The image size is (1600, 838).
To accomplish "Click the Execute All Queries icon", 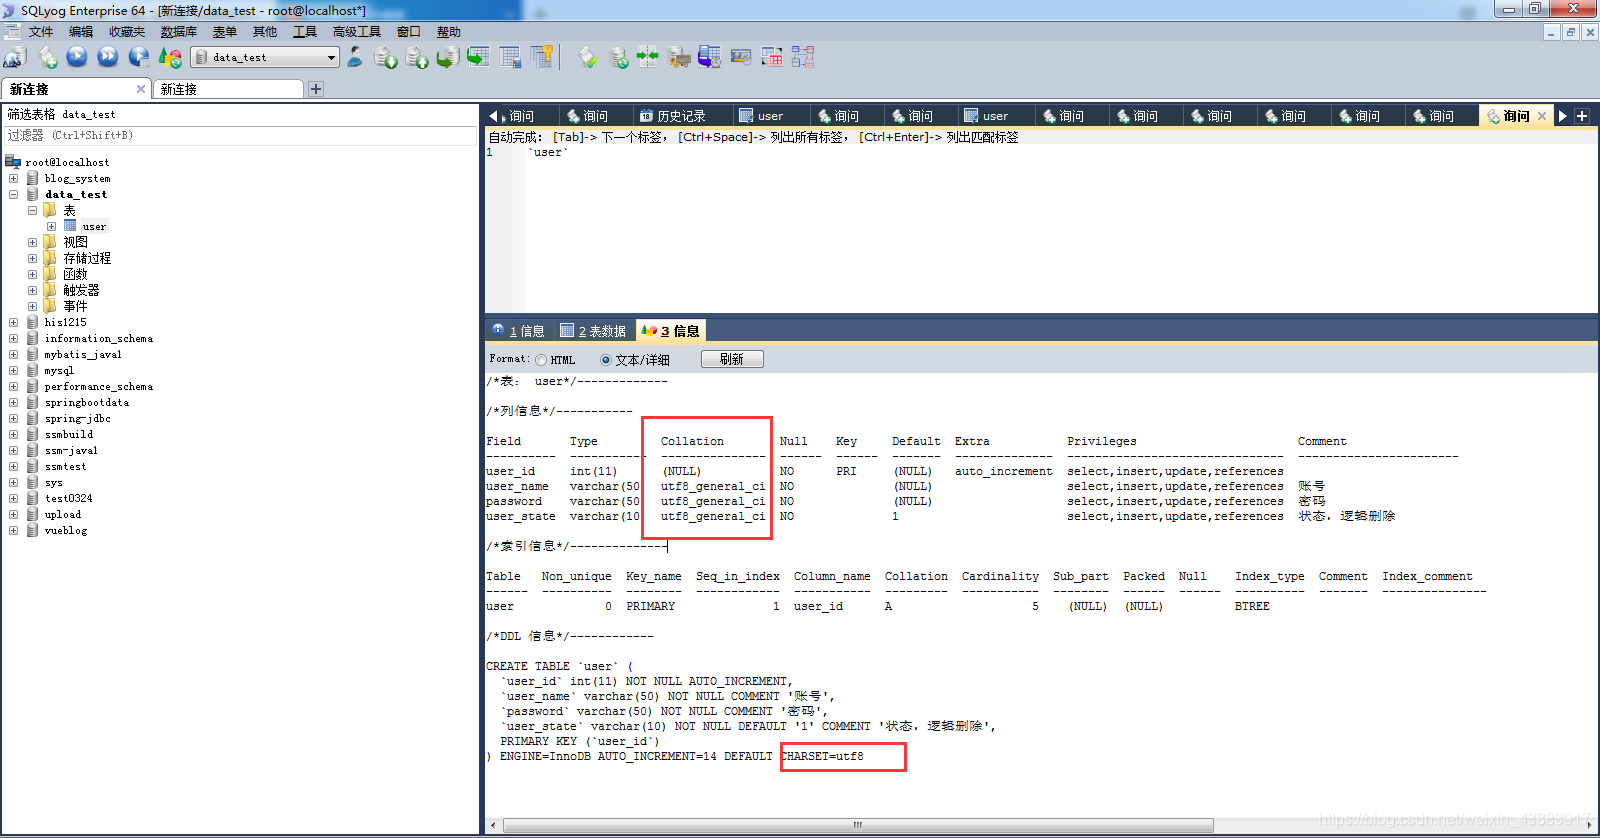I will 108,57.
